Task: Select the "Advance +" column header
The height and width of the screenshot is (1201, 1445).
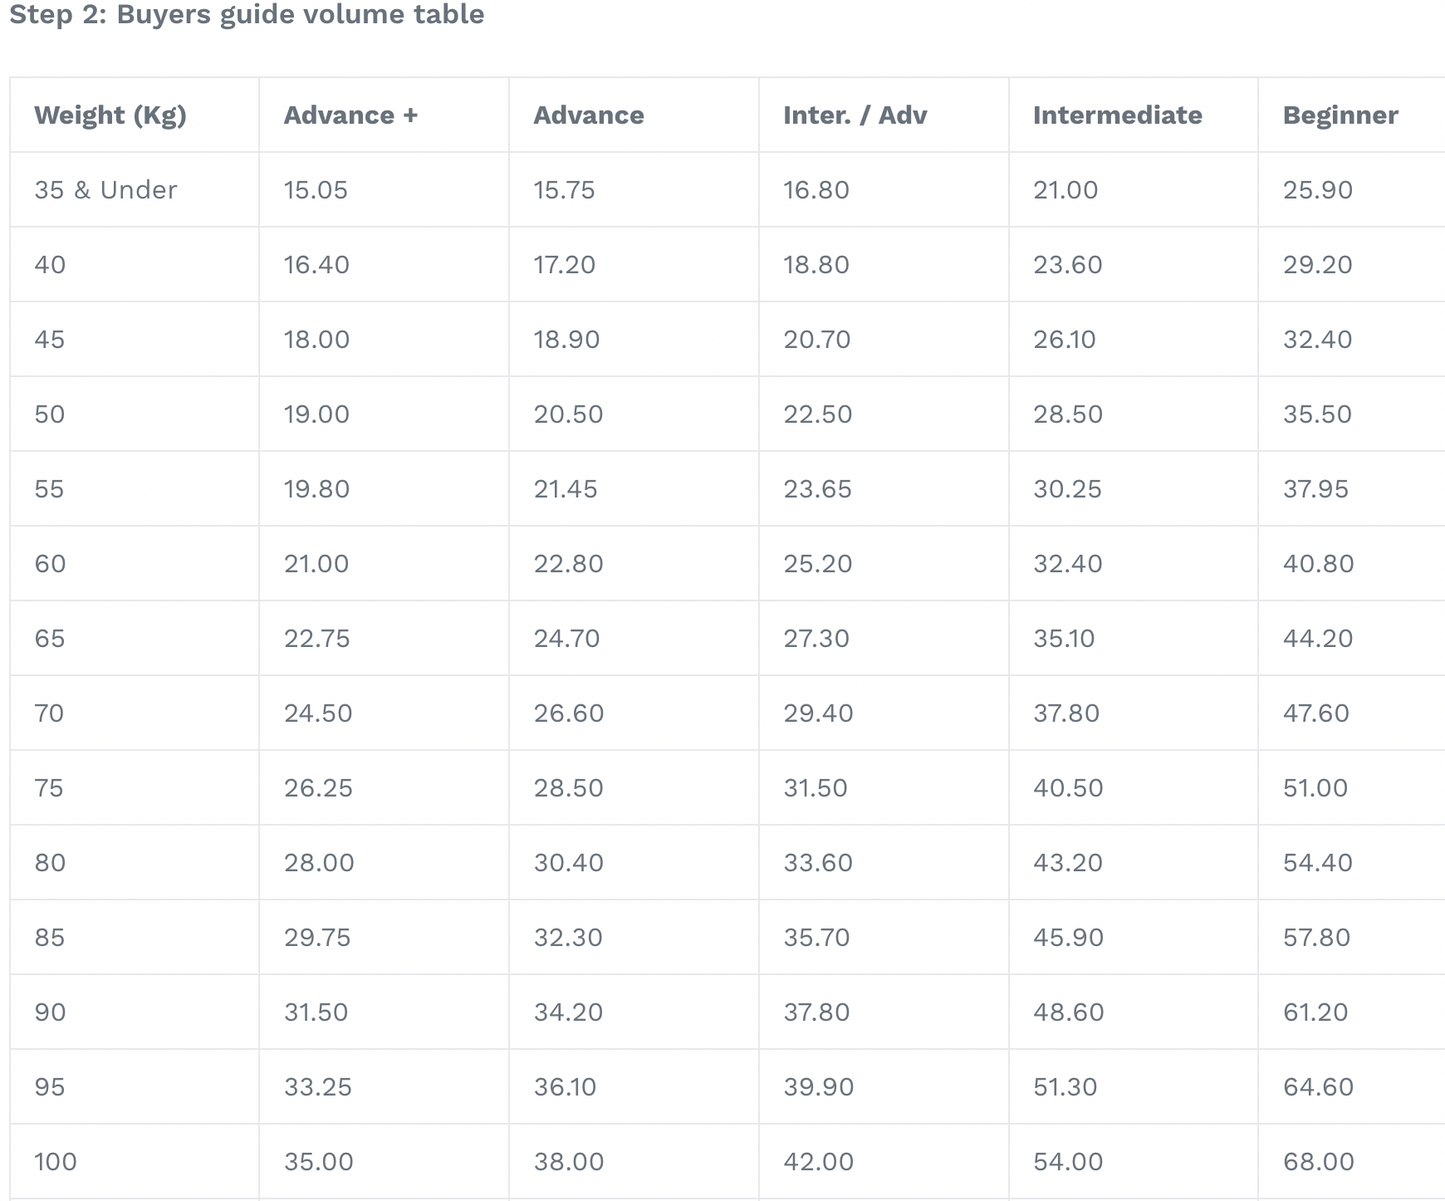Action: pyautogui.click(x=350, y=115)
